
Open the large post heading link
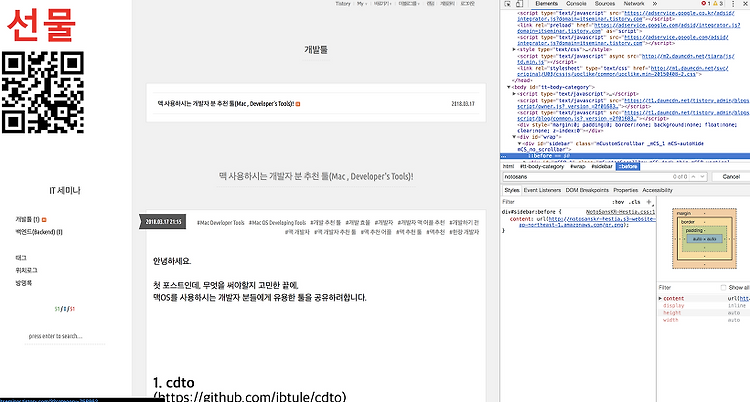coord(316,176)
